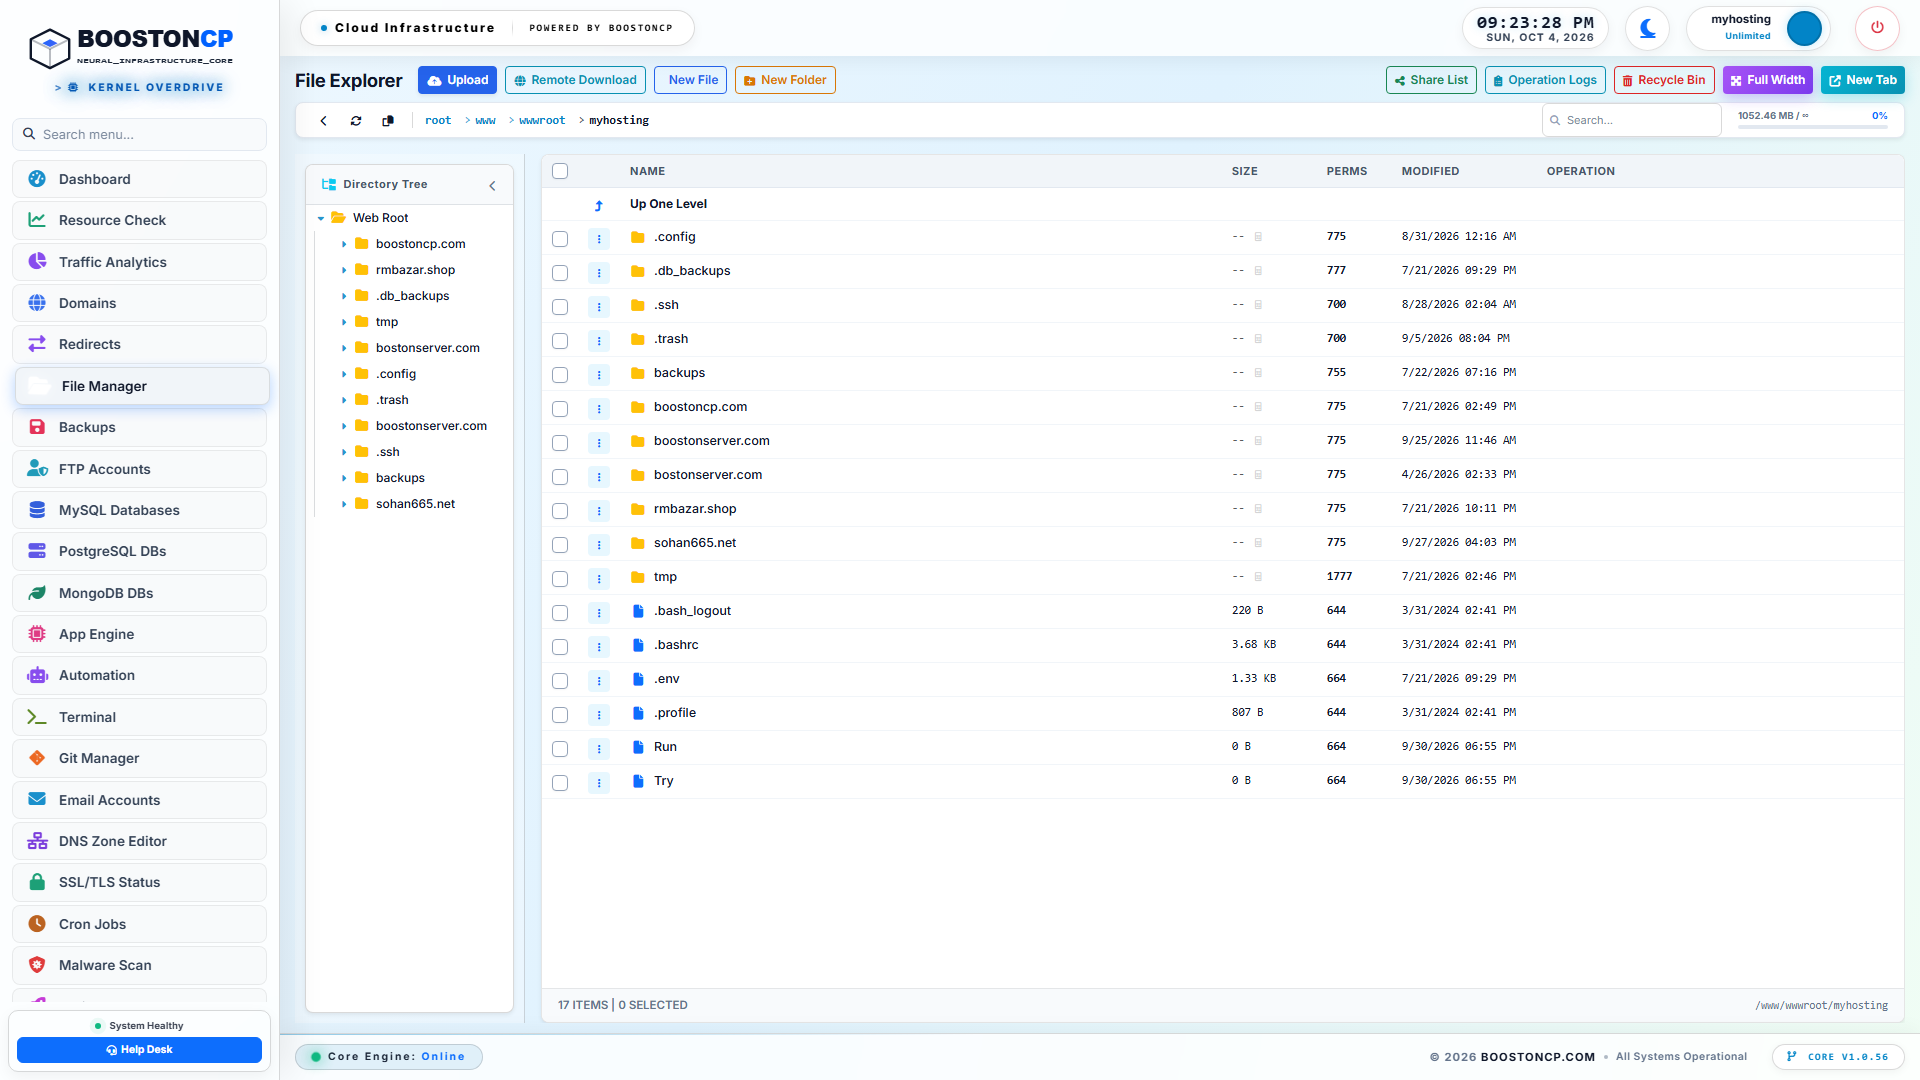Click the MongoDB DBs leaf icon
The width and height of the screenshot is (1920, 1080).
tap(37, 593)
